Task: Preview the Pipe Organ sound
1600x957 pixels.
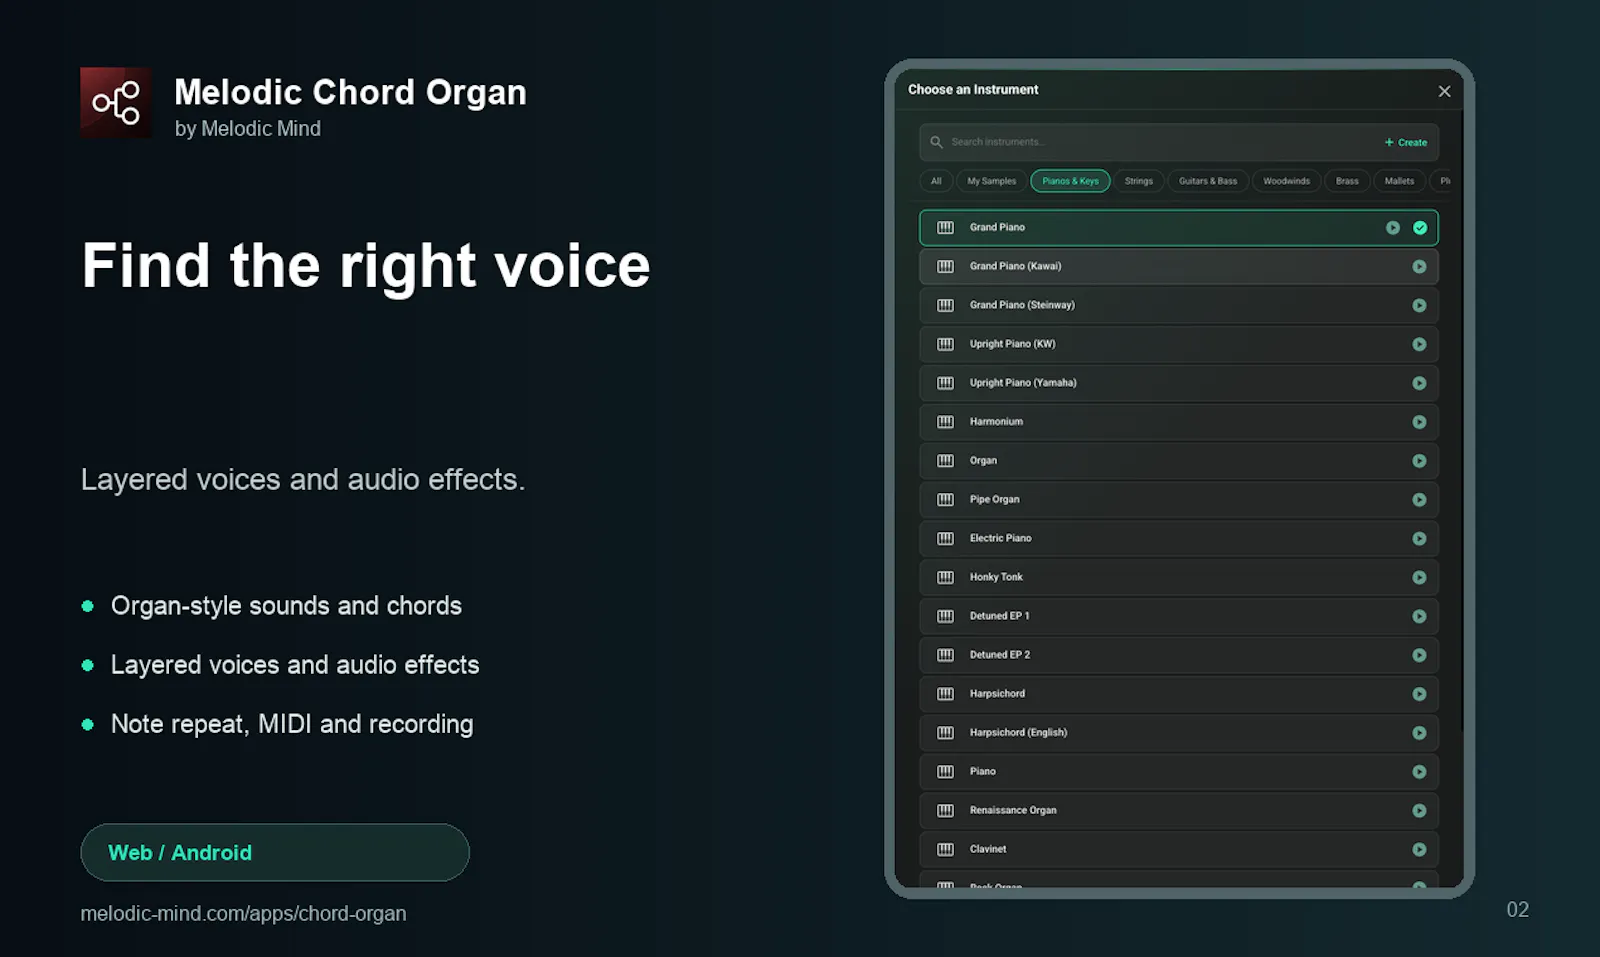Action: [1419, 500]
